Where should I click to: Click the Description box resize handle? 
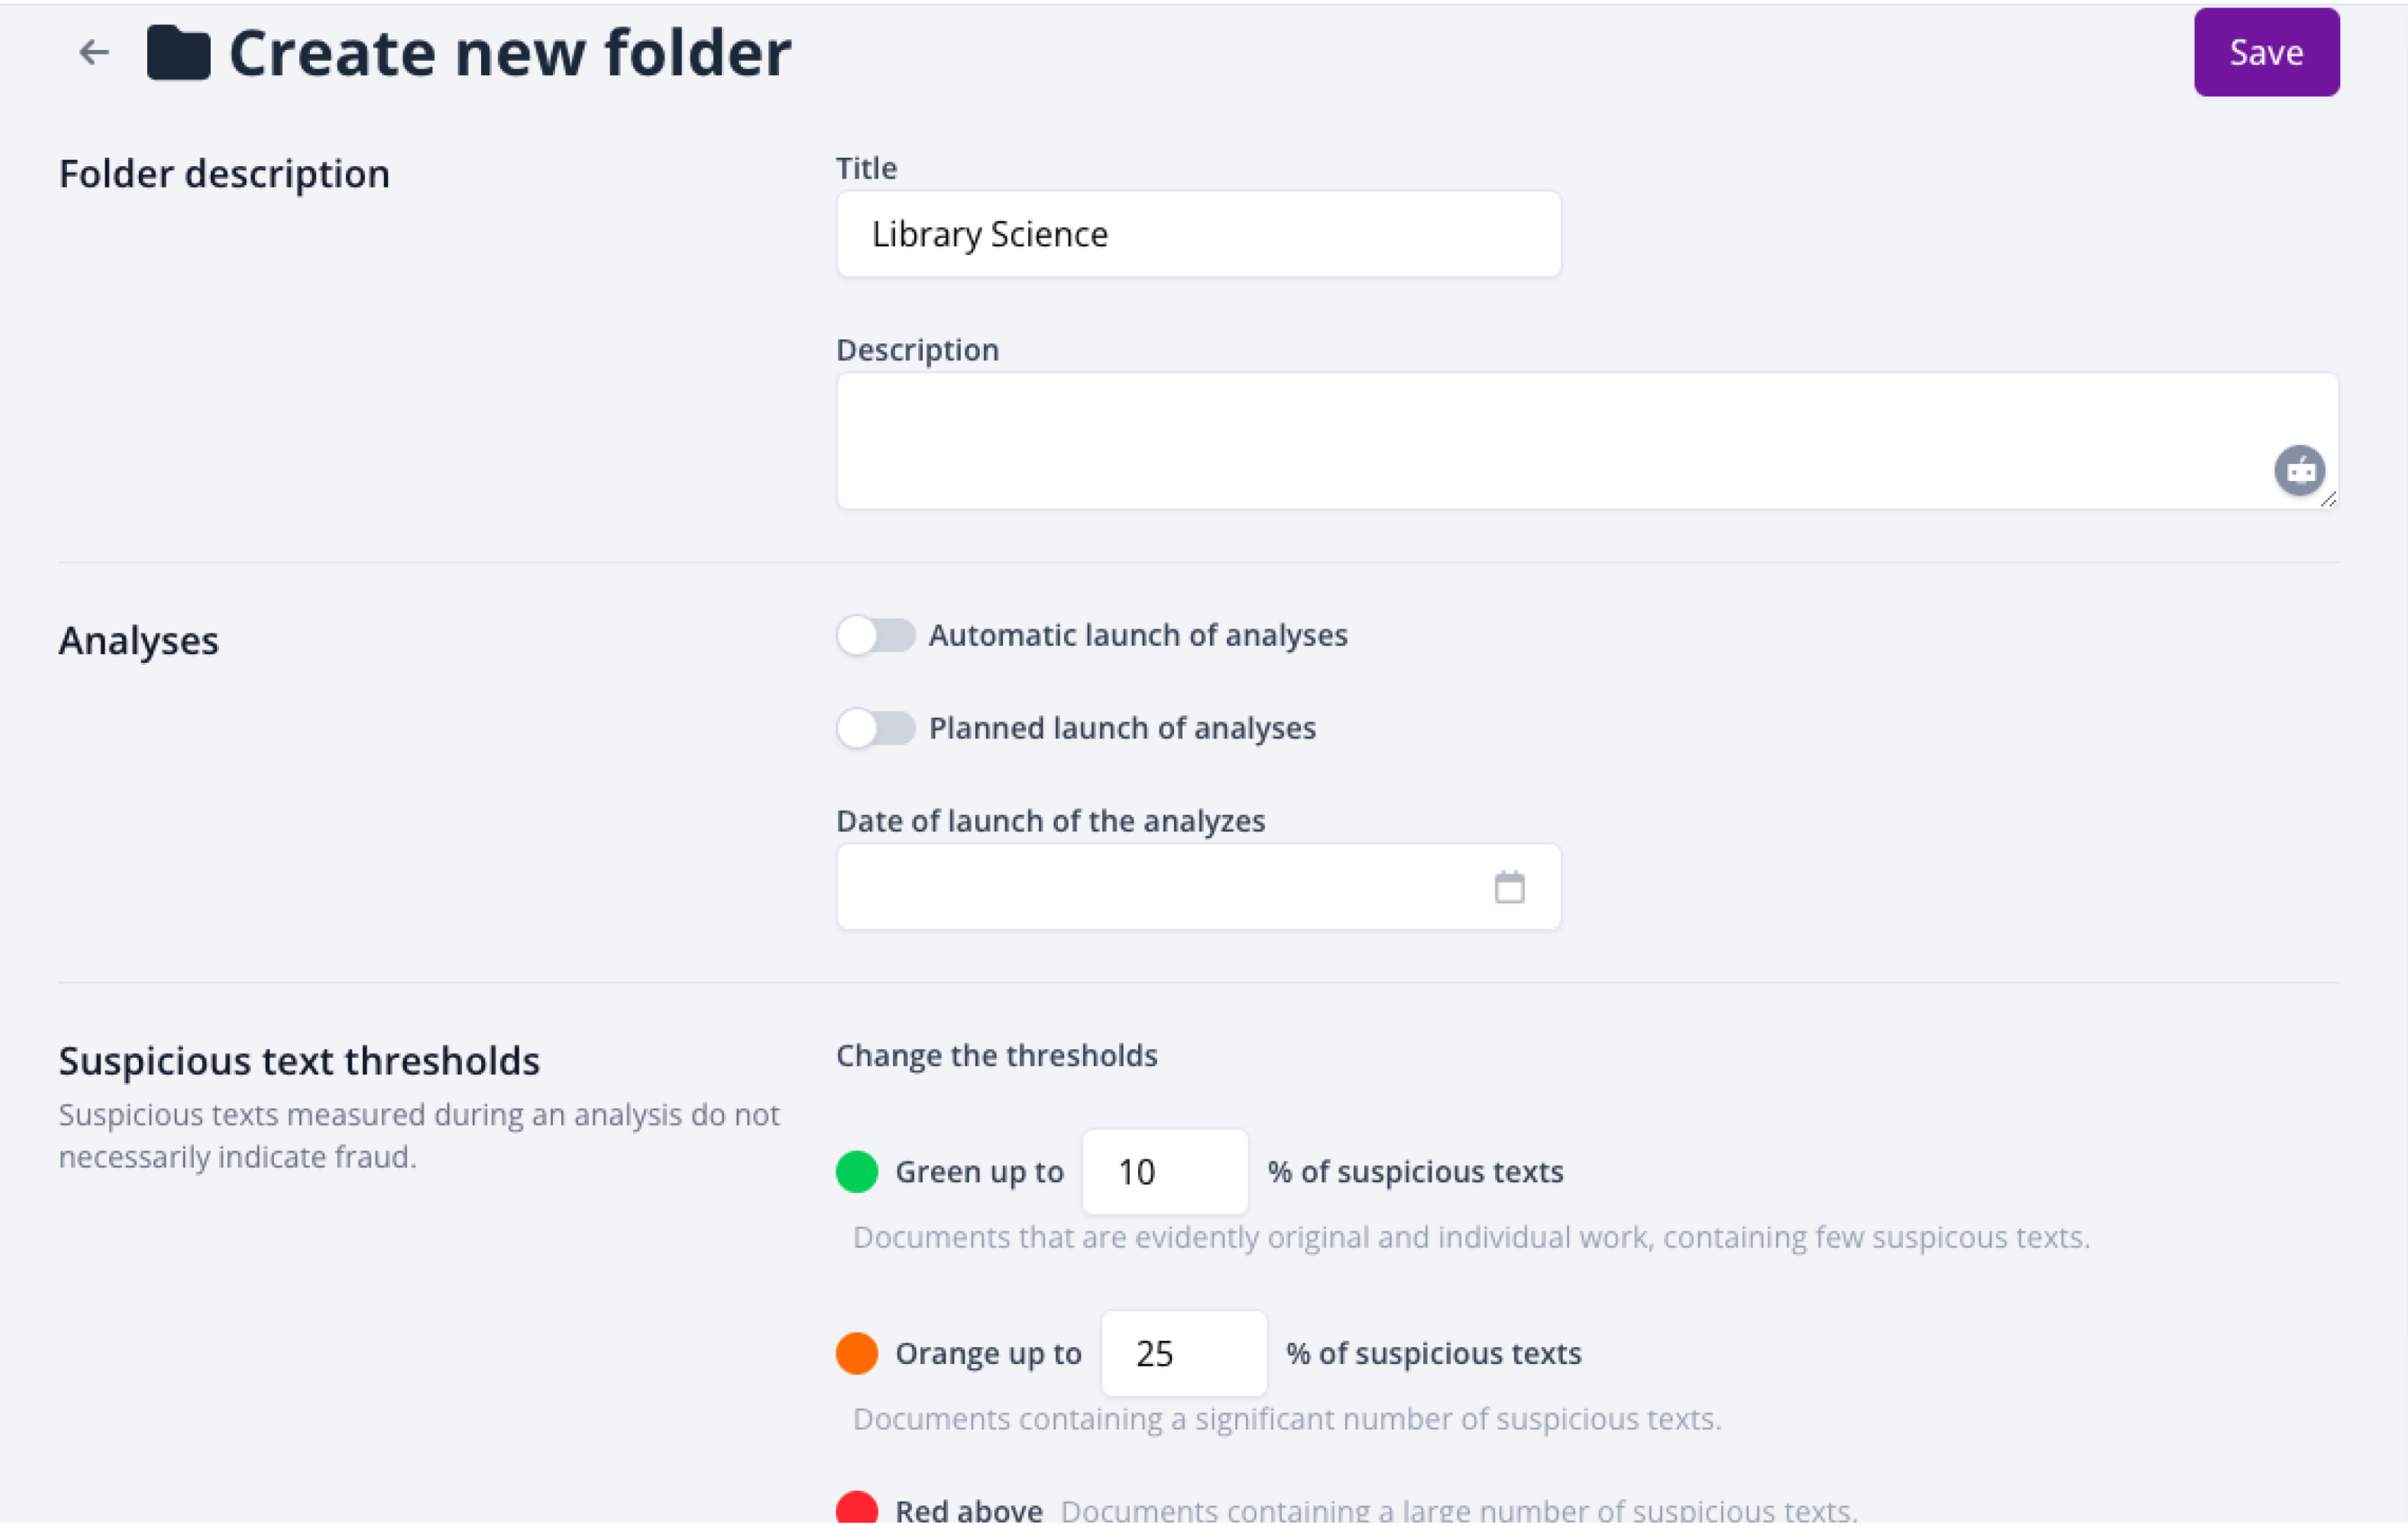pyautogui.click(x=2328, y=500)
